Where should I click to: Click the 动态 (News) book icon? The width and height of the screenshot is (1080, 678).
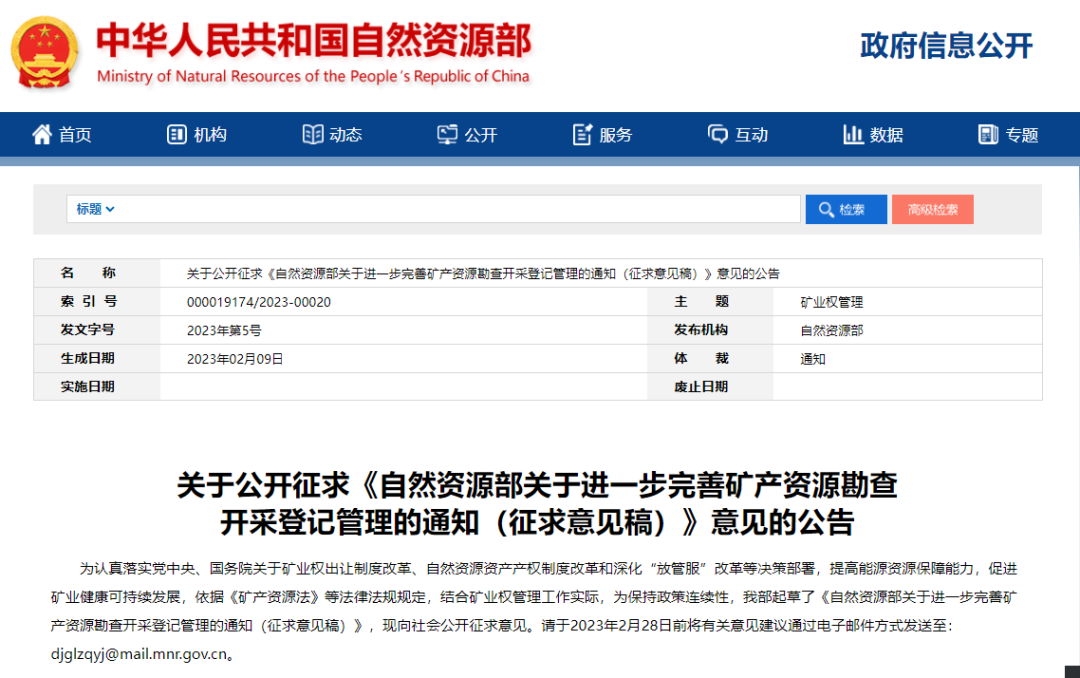coord(313,134)
